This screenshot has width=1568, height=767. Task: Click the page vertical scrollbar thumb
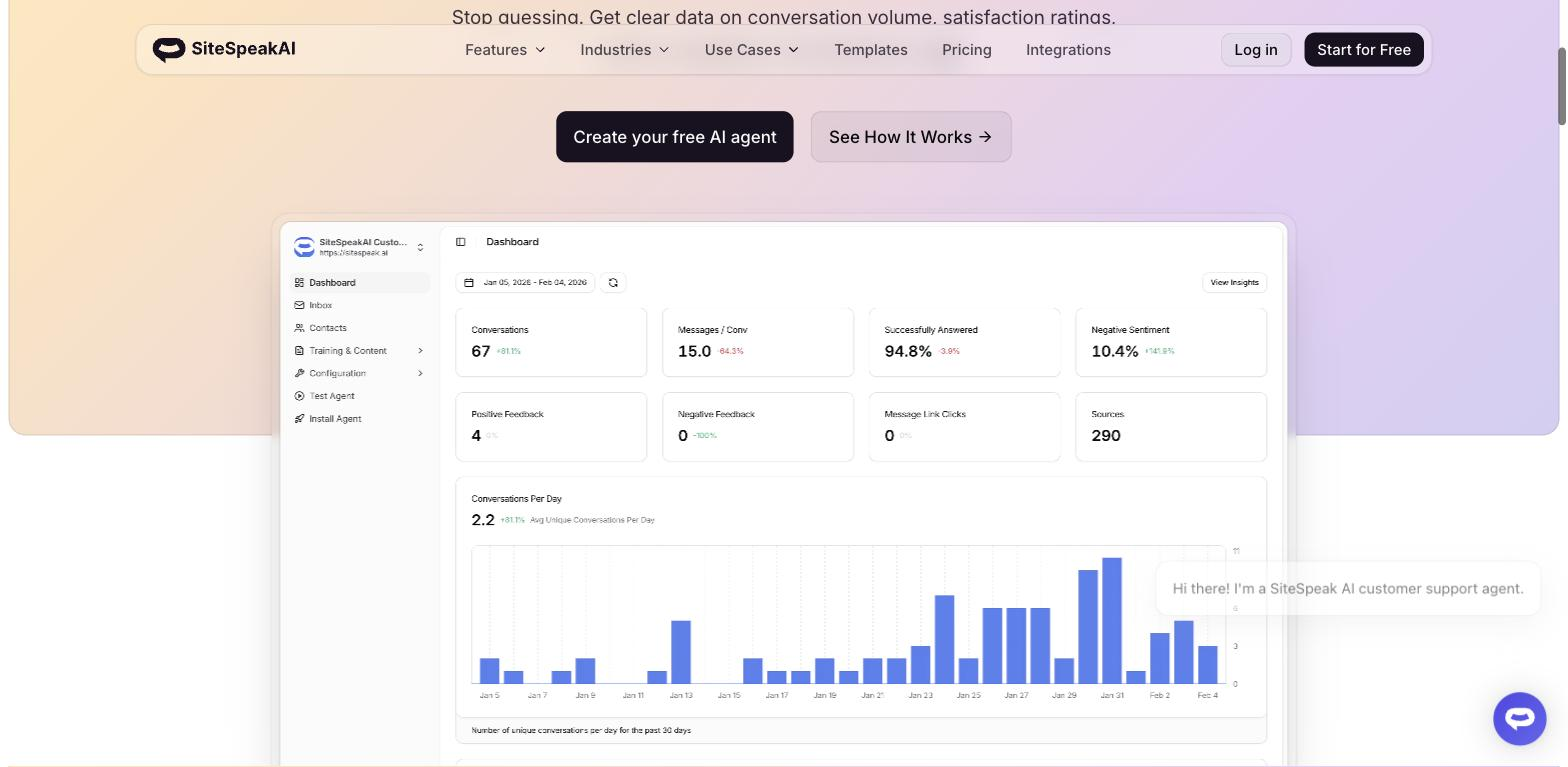pos(1561,85)
